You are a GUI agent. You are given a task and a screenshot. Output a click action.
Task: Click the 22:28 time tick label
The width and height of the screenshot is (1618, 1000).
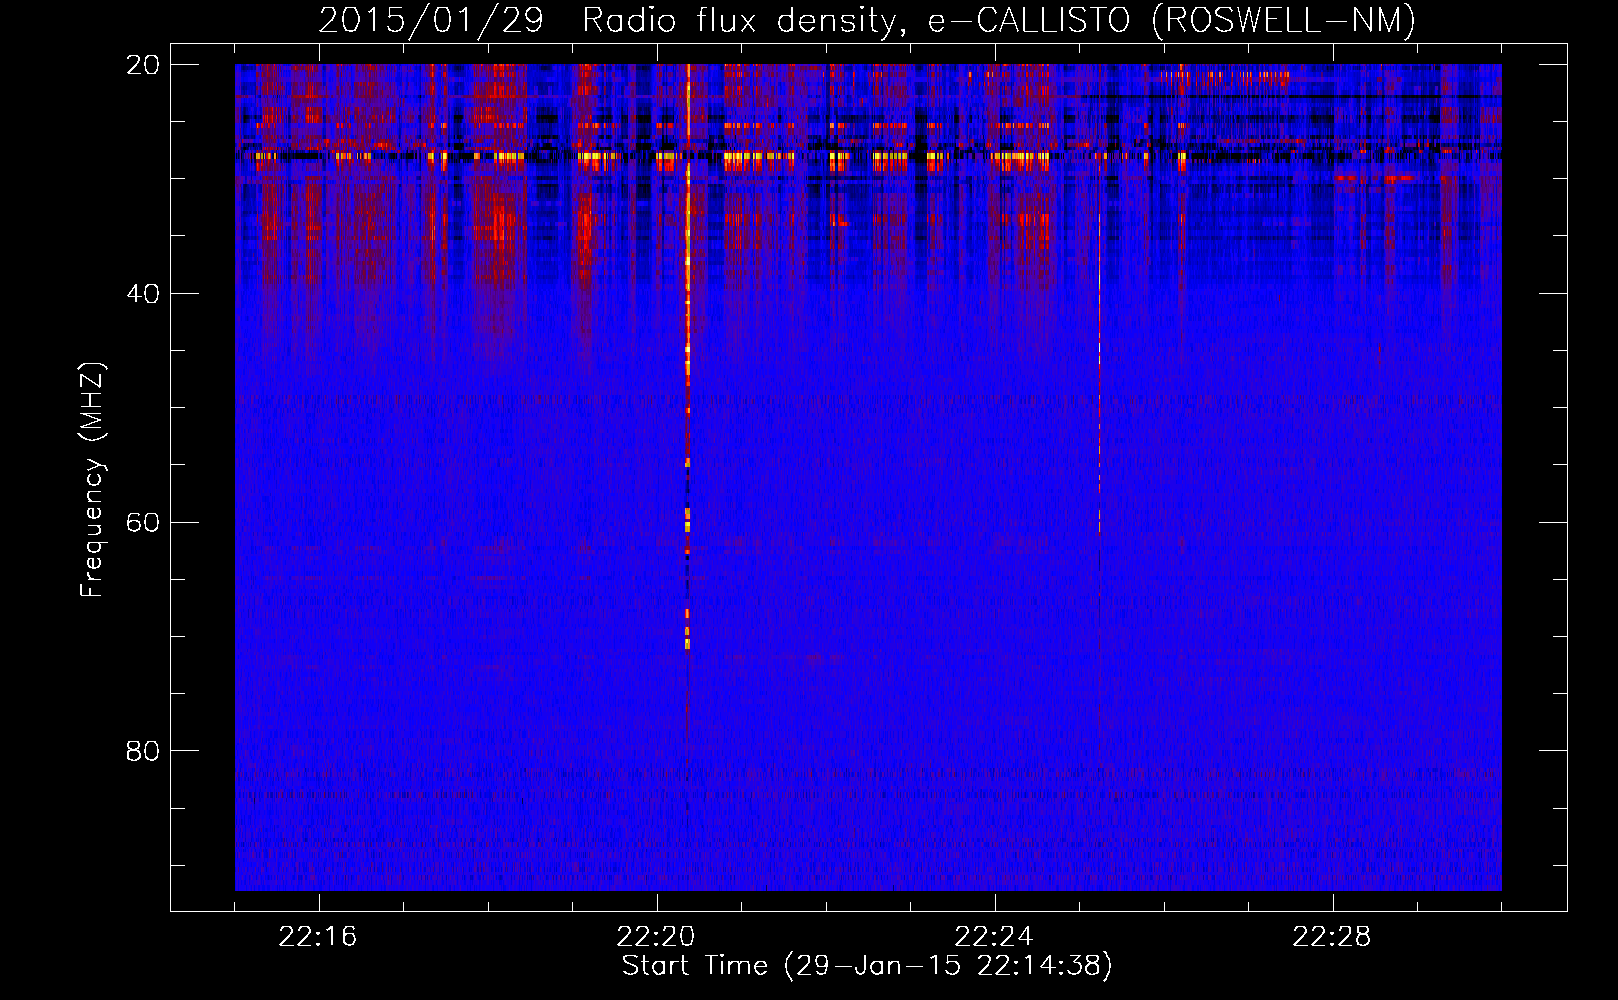1332,937
